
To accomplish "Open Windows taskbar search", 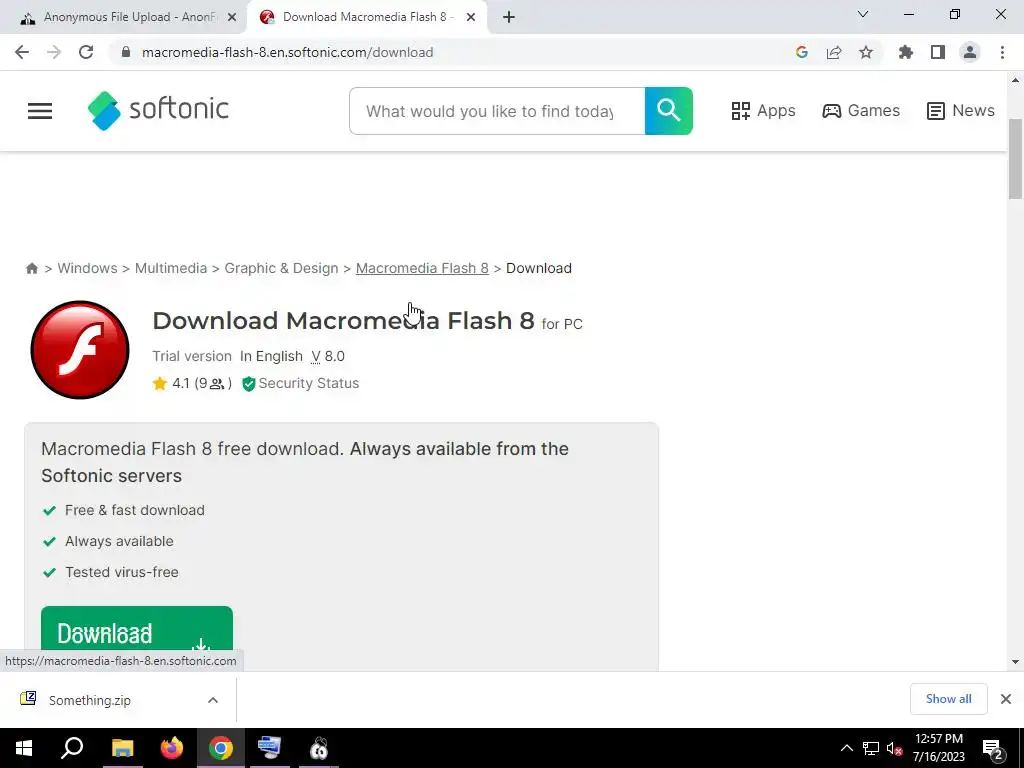I will tap(72, 748).
